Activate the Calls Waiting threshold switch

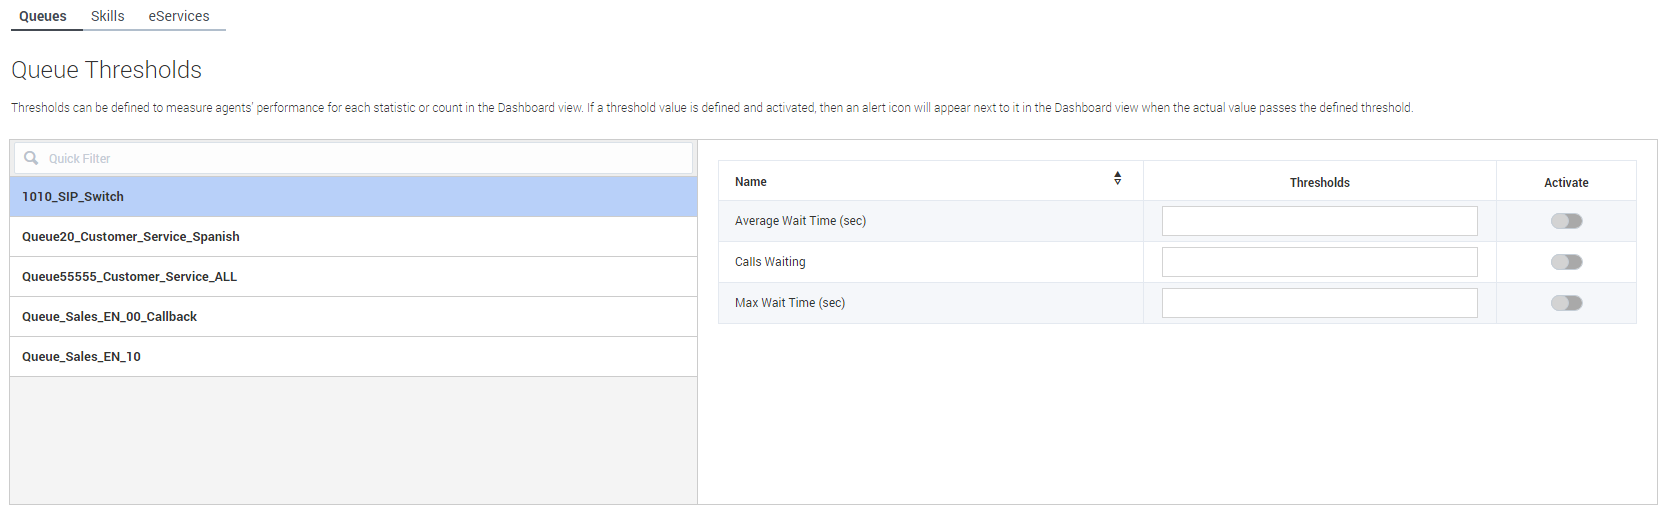point(1566,262)
